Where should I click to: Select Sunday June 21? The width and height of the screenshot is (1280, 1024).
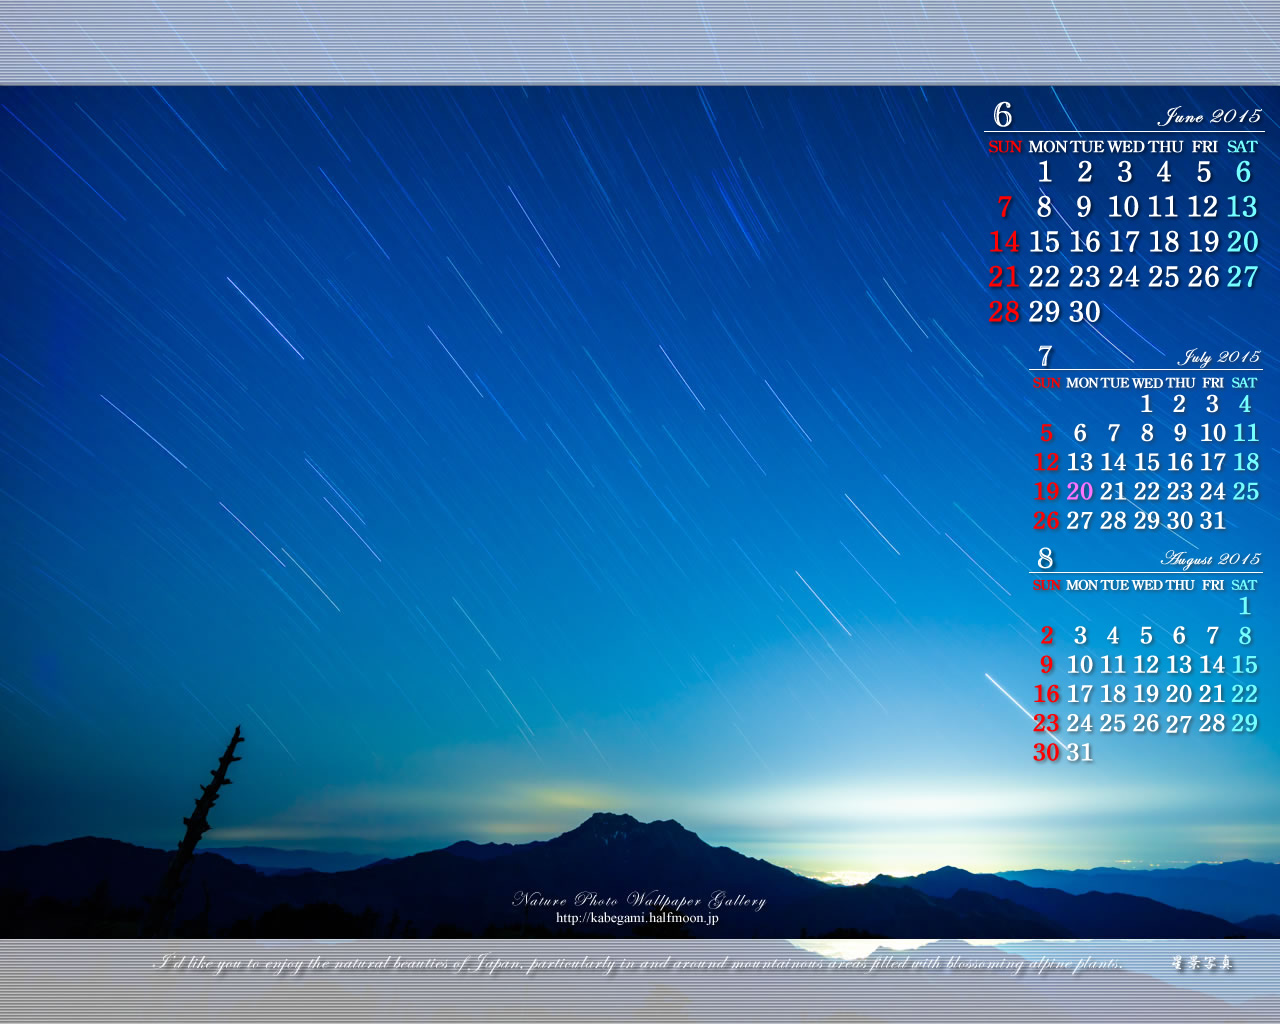click(x=1004, y=277)
